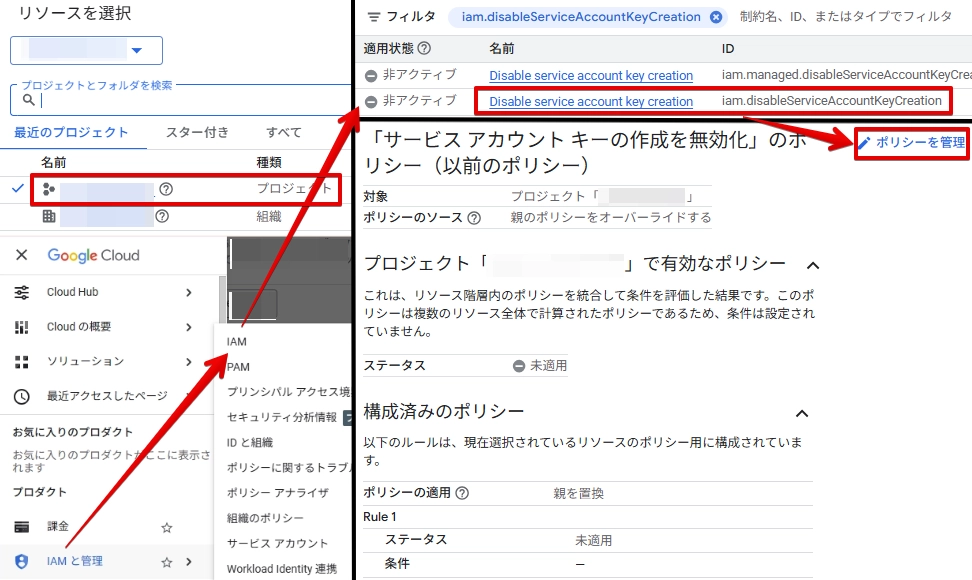Open the フィルタ icon above the policy list
The height and width of the screenshot is (580, 972).
click(375, 16)
